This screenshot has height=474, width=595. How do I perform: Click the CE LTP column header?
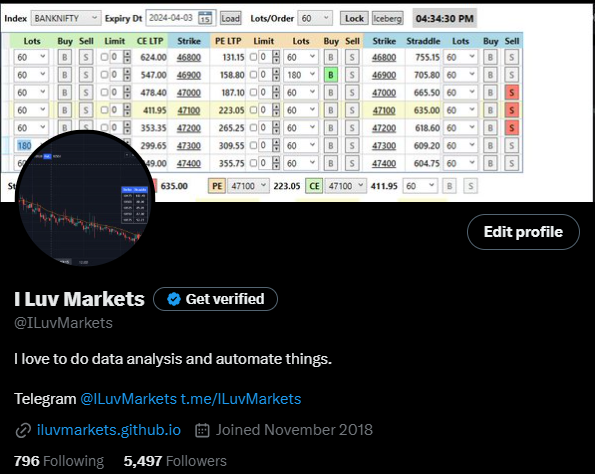(x=150, y=41)
